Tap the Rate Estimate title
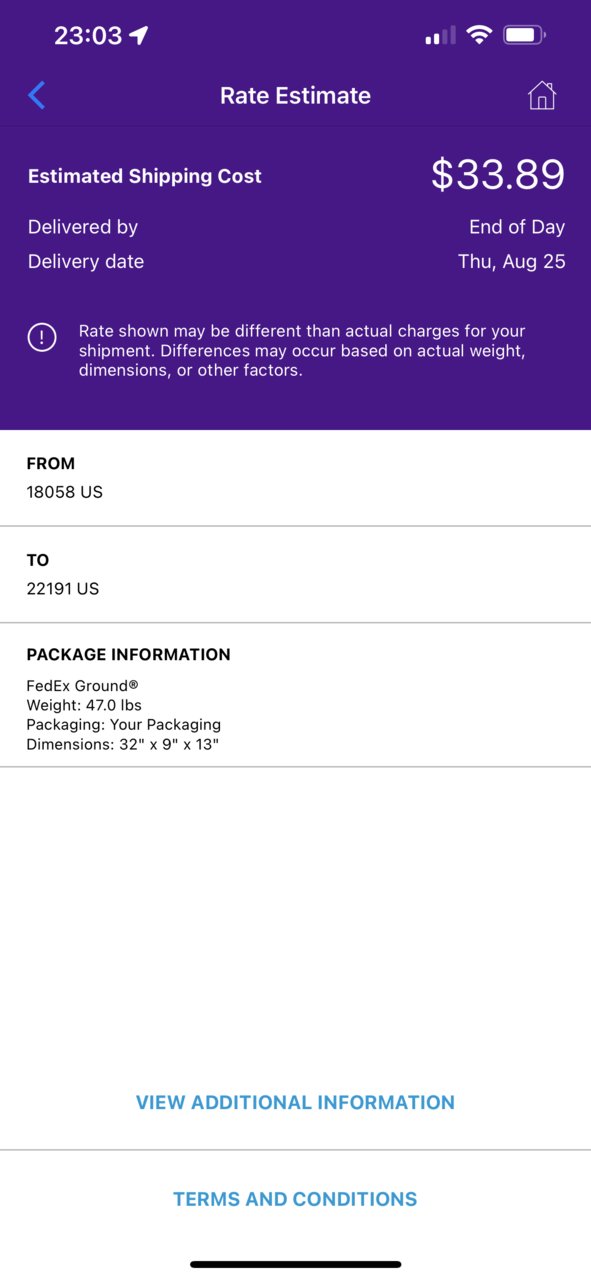 click(x=295, y=96)
